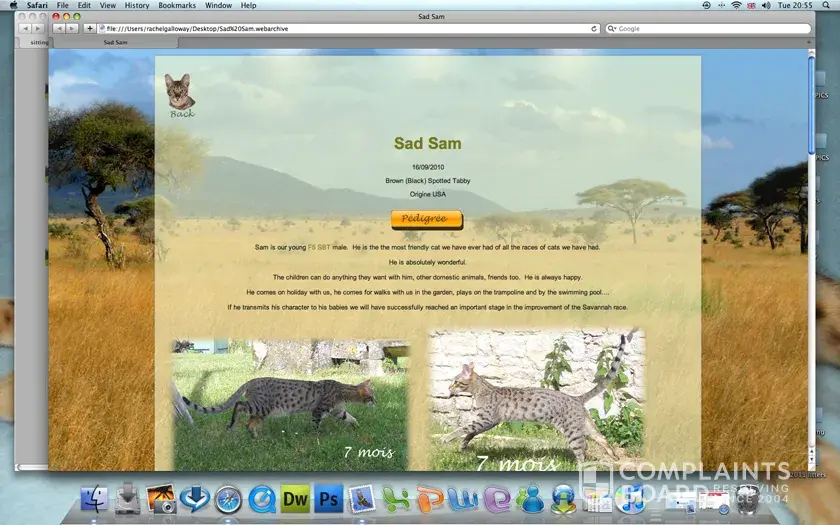Open the Bookmarks menu
The height and width of the screenshot is (525, 840).
pos(176,5)
